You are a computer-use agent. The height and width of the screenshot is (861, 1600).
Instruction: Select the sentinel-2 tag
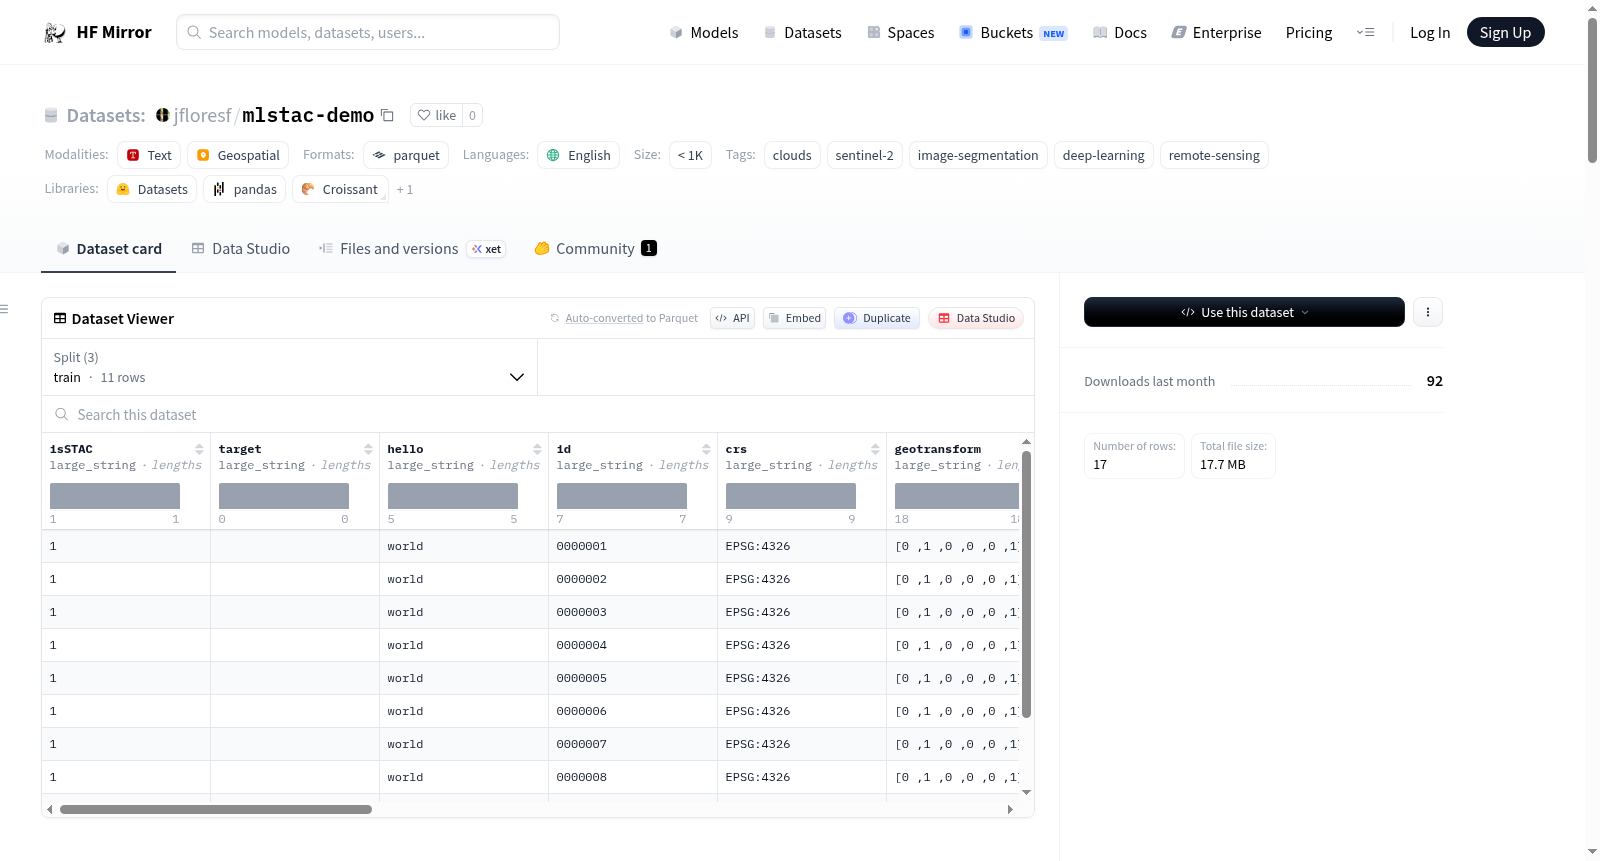pos(864,155)
